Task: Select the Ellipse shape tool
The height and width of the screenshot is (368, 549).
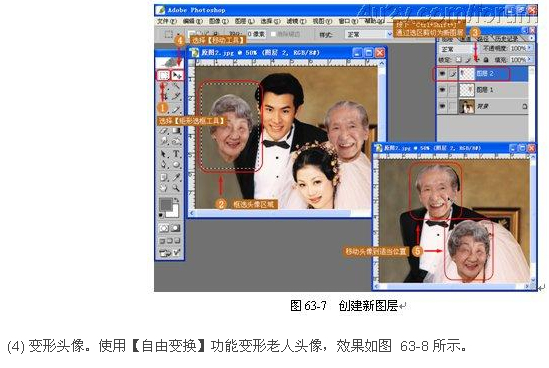Action: pyautogui.click(x=176, y=164)
